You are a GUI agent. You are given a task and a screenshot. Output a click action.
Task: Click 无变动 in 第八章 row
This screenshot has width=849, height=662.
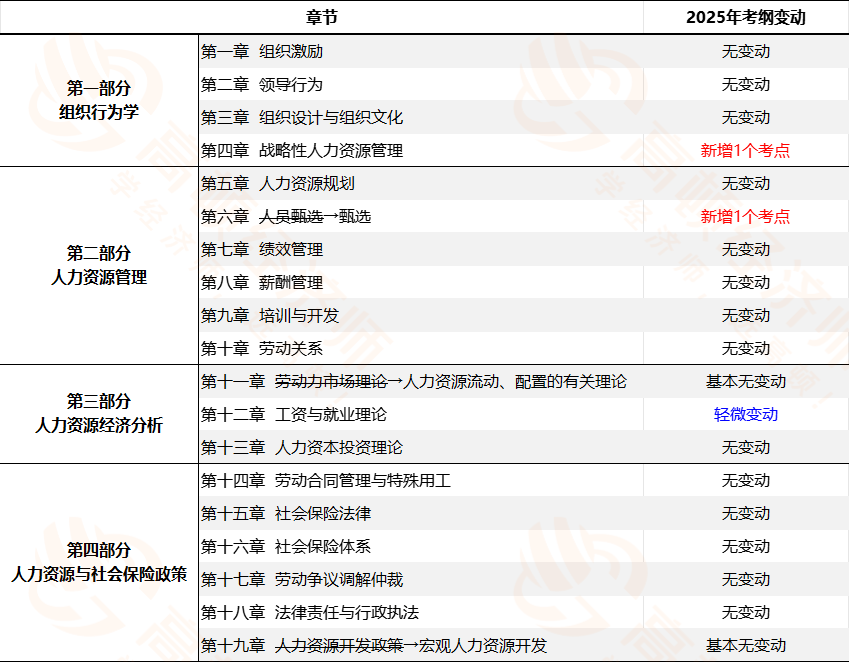tap(746, 283)
